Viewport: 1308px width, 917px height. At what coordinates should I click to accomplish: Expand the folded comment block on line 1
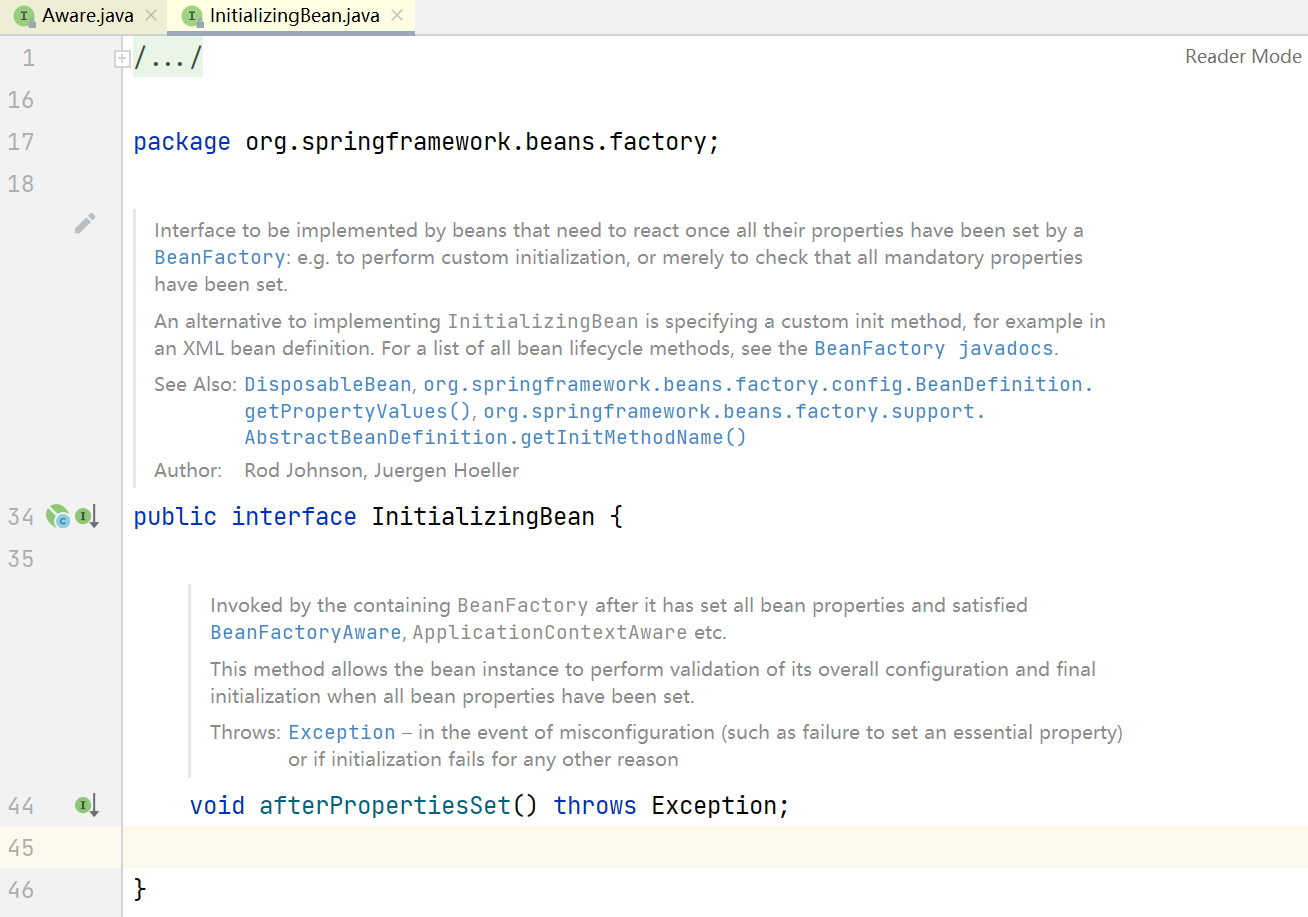(x=122, y=59)
